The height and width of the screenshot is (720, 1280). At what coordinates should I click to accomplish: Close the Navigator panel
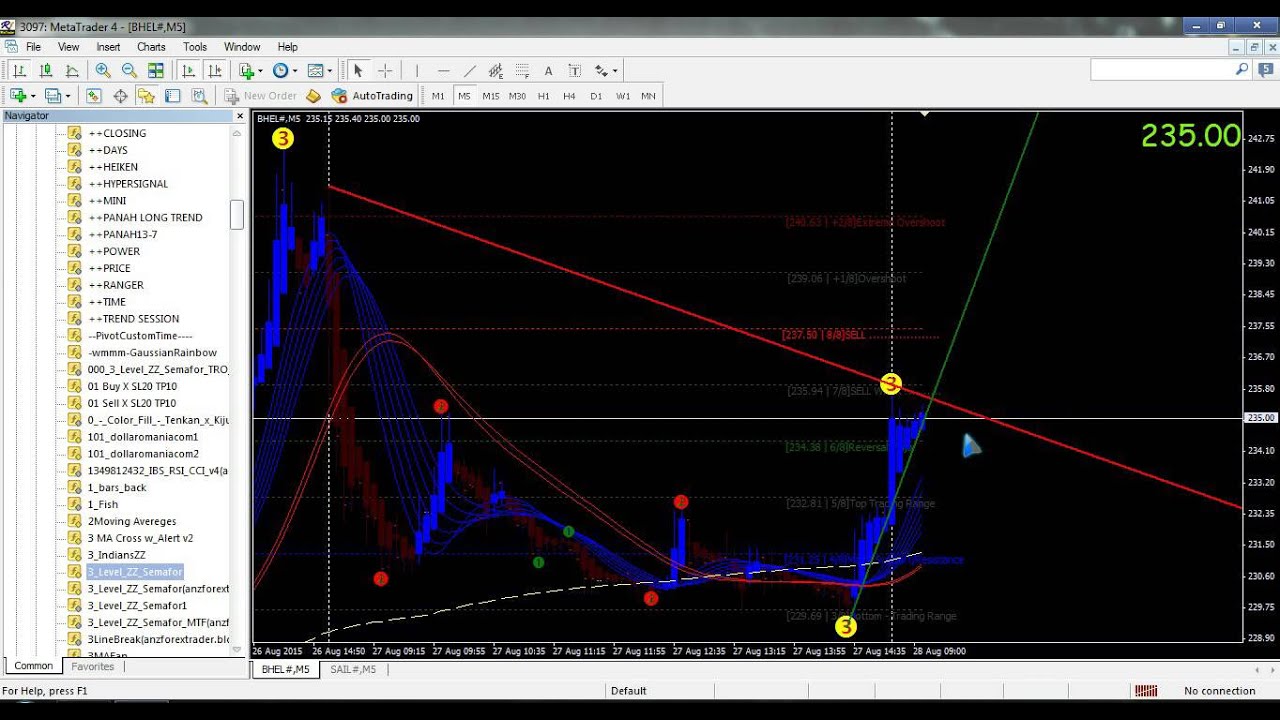pyautogui.click(x=240, y=116)
